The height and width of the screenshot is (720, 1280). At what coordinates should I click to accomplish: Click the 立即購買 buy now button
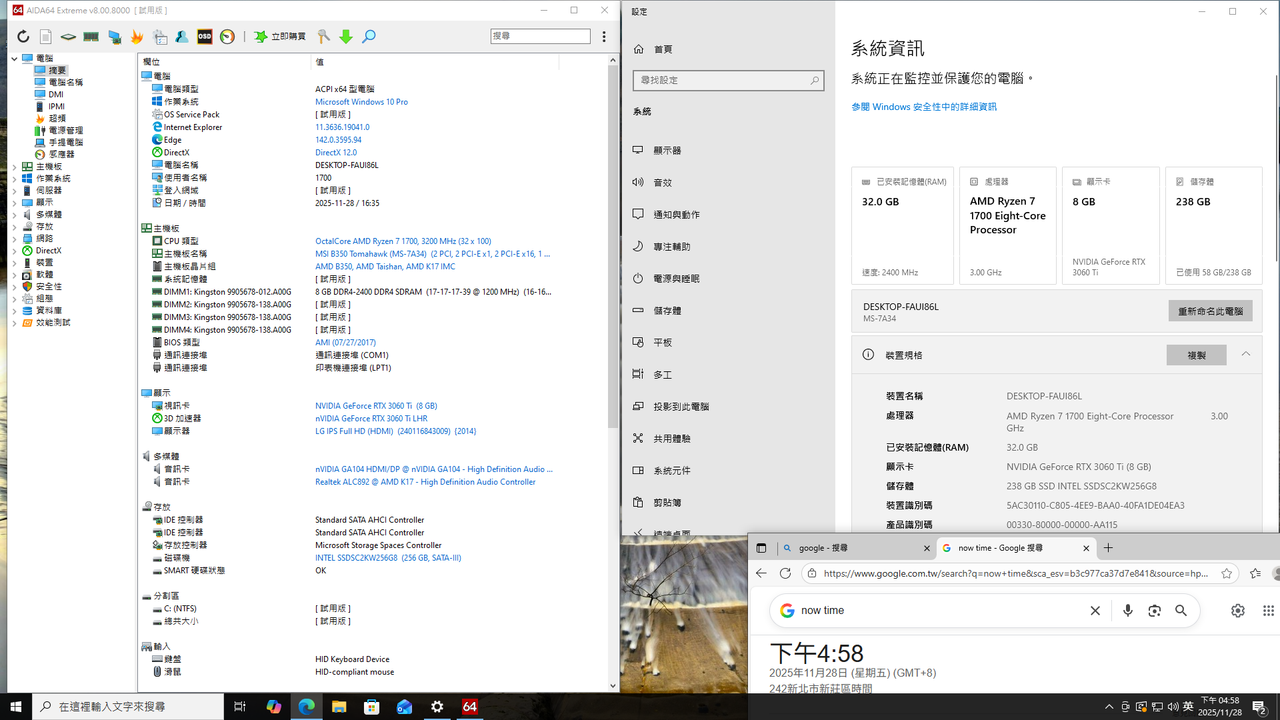(x=280, y=37)
